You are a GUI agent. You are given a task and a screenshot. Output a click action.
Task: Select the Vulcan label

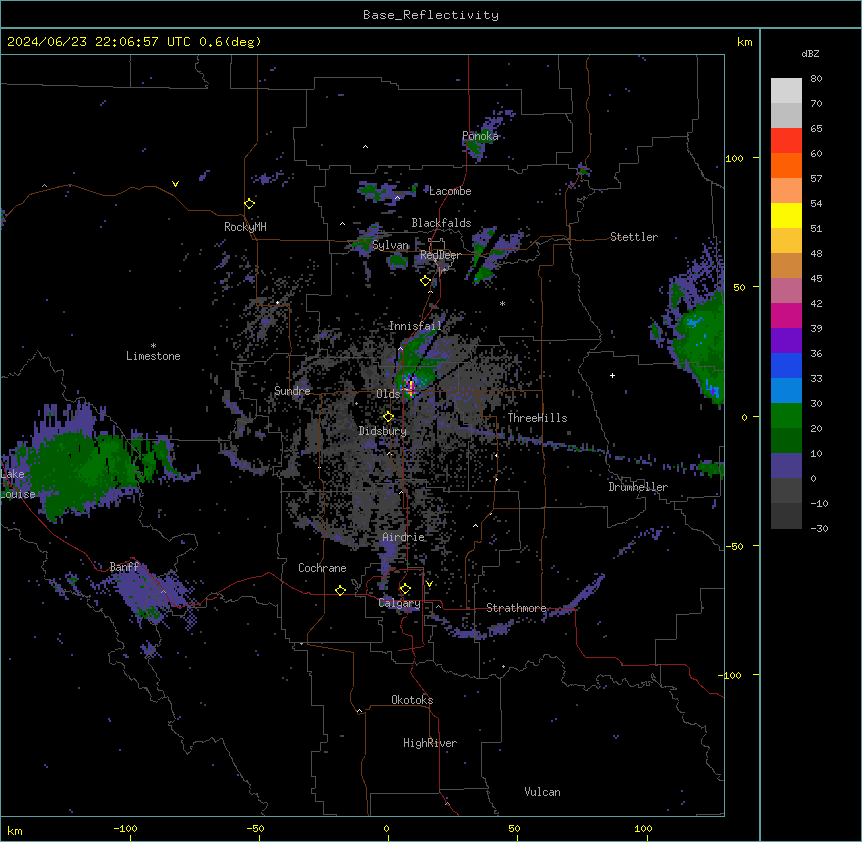[543, 792]
